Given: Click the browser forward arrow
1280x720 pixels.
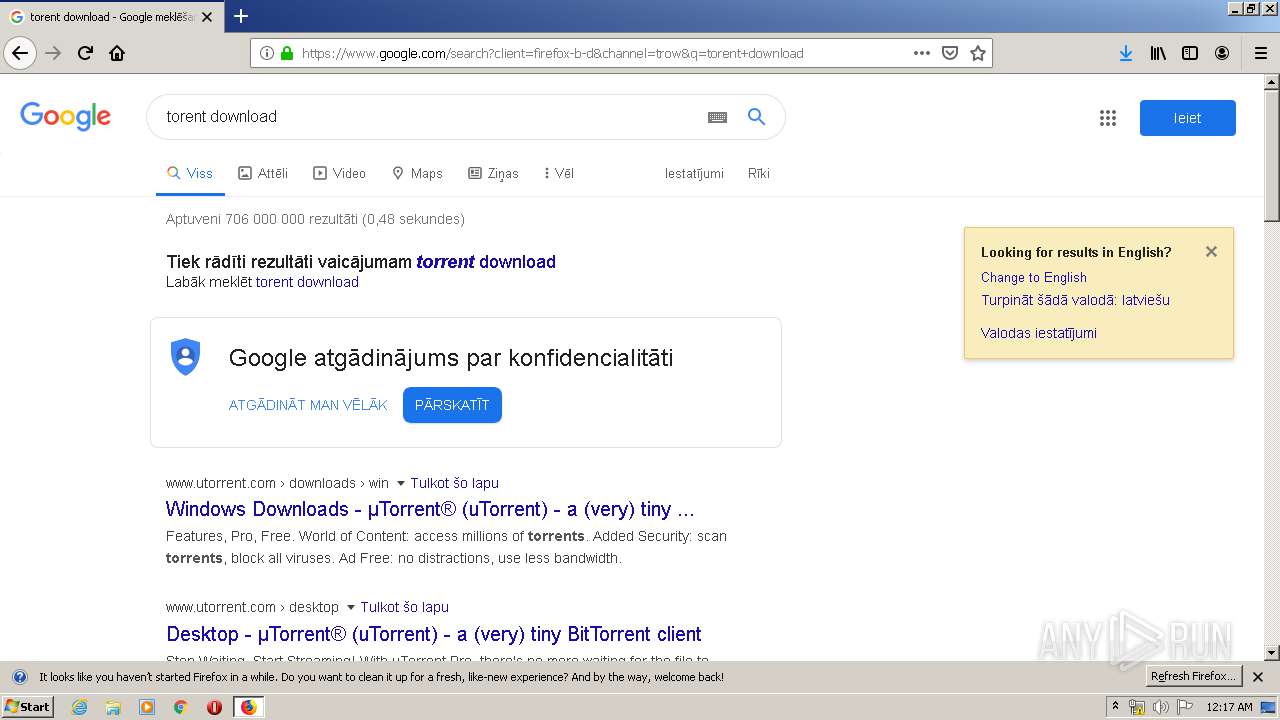Looking at the screenshot, I should coord(53,53).
